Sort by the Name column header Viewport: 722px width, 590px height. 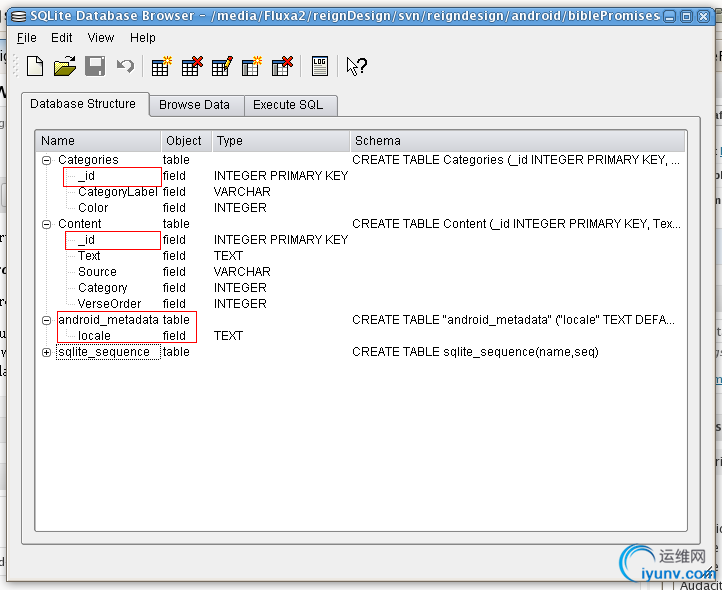tap(98, 141)
